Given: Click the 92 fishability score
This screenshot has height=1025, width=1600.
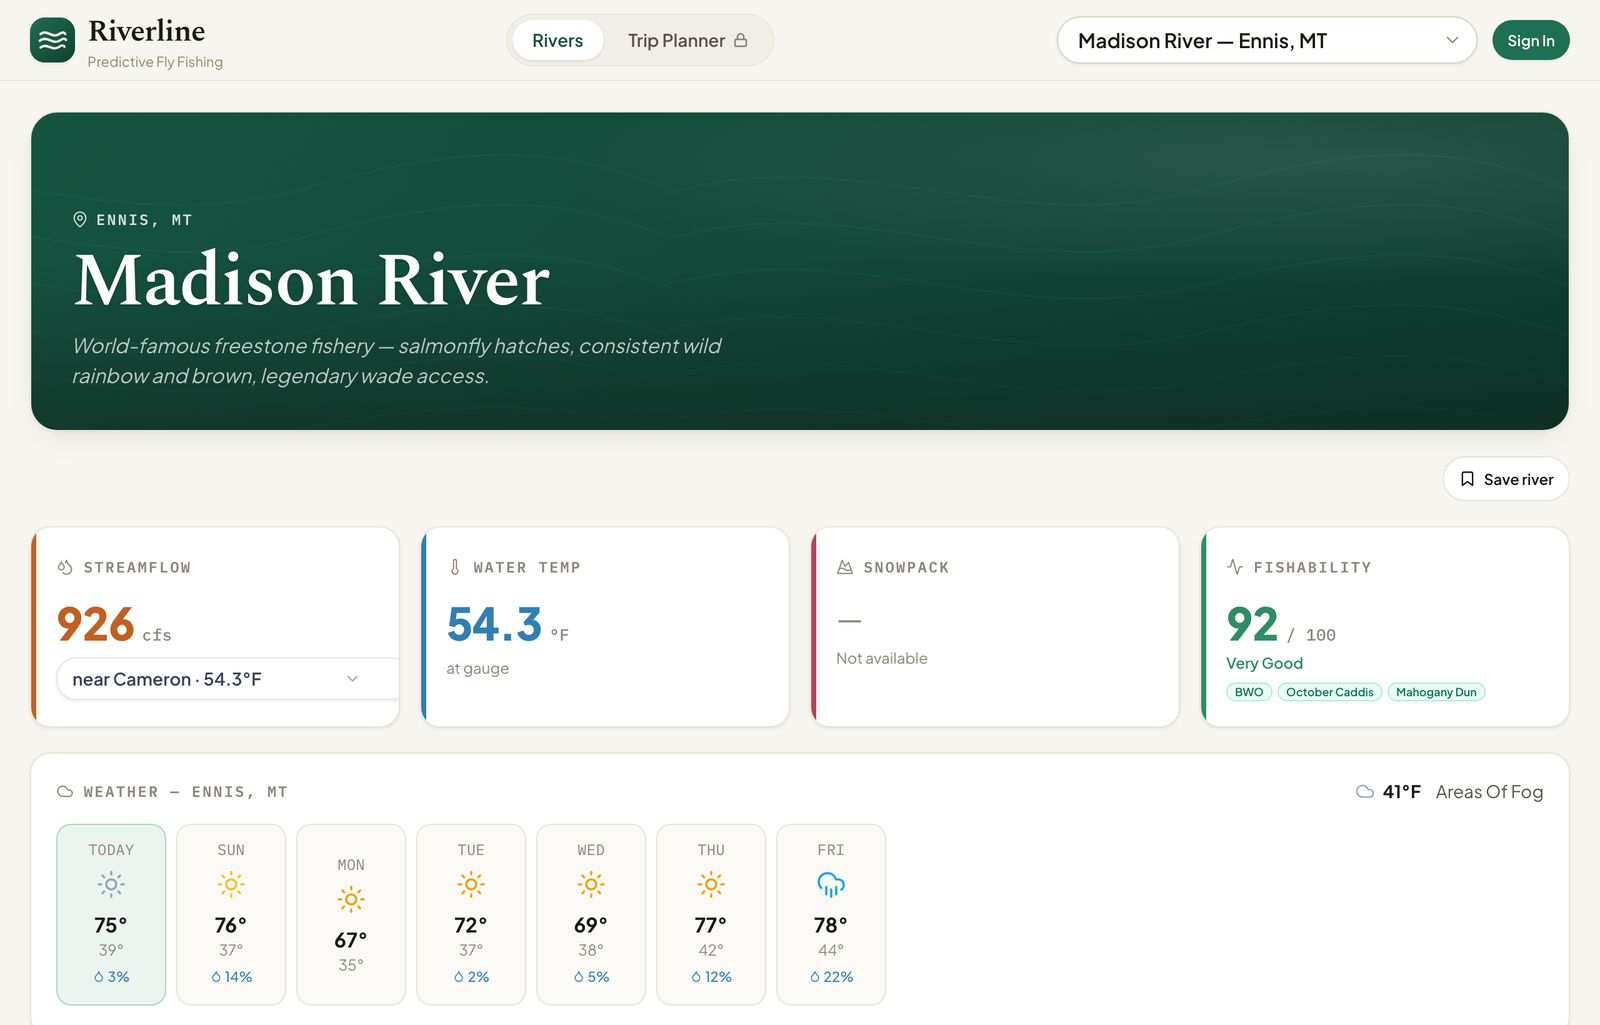Looking at the screenshot, I should tap(1252, 626).
